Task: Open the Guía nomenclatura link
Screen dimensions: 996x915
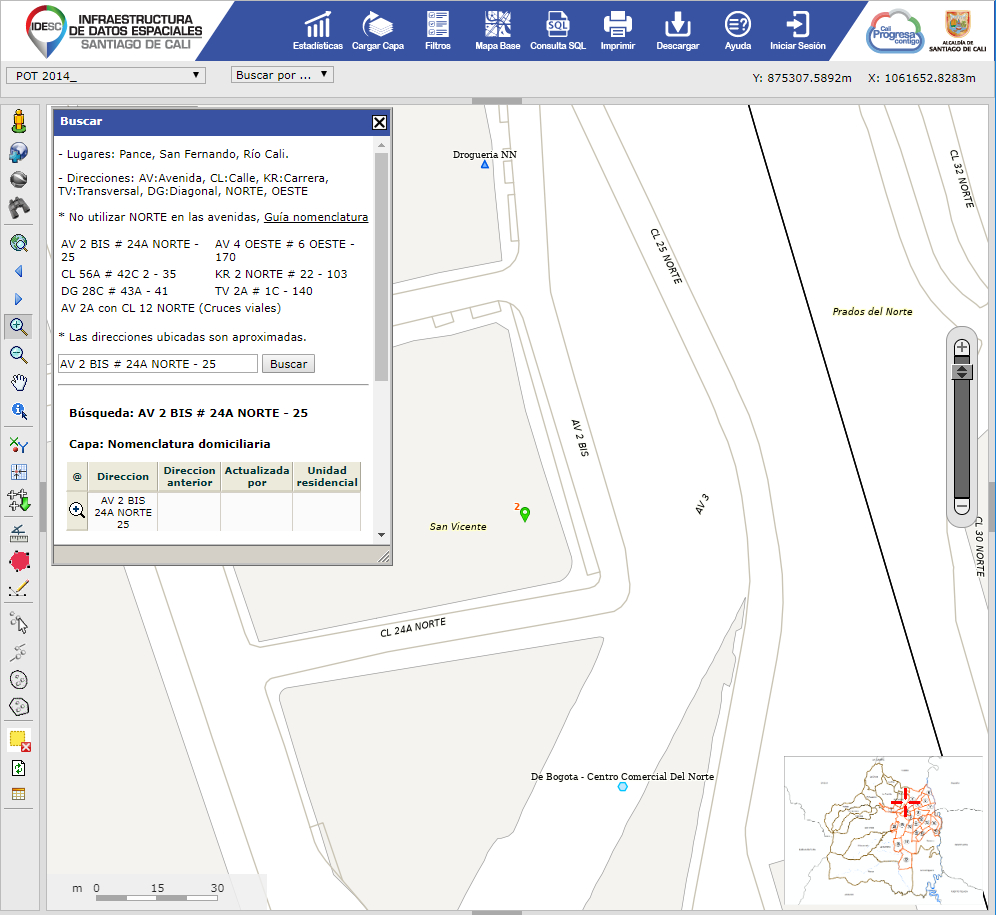Action: tap(315, 217)
